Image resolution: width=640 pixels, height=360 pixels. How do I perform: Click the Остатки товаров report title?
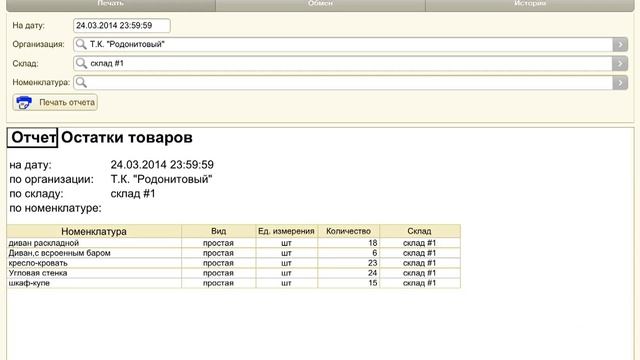[127, 138]
